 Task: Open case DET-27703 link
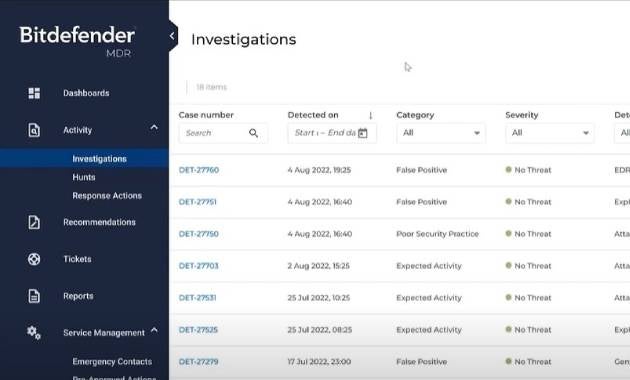pyautogui.click(x=198, y=266)
